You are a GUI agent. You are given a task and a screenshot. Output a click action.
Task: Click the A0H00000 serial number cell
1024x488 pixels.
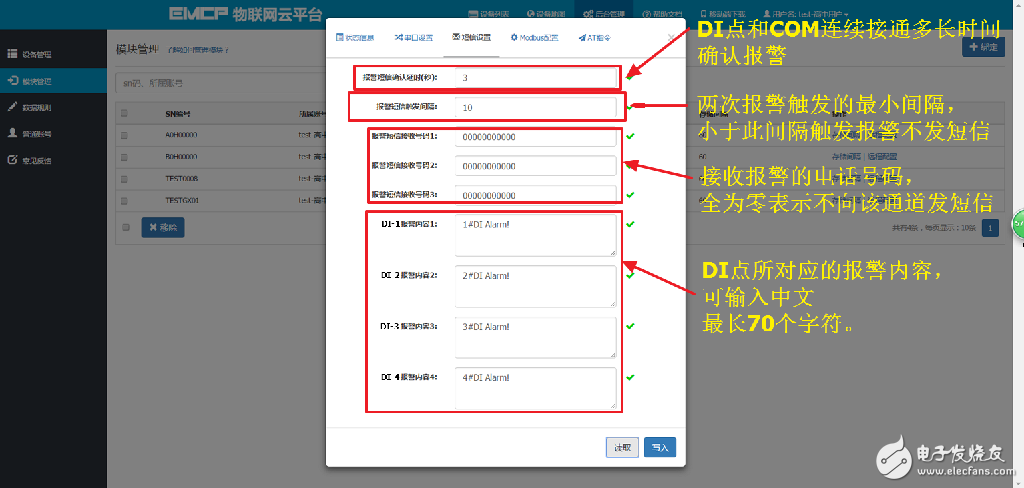[x=181, y=135]
